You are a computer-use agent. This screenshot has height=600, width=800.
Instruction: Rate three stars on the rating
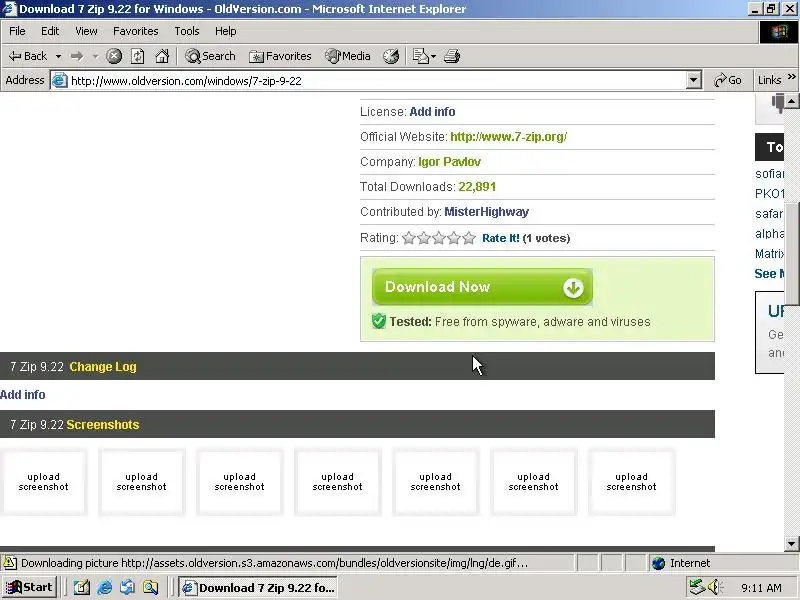439,238
